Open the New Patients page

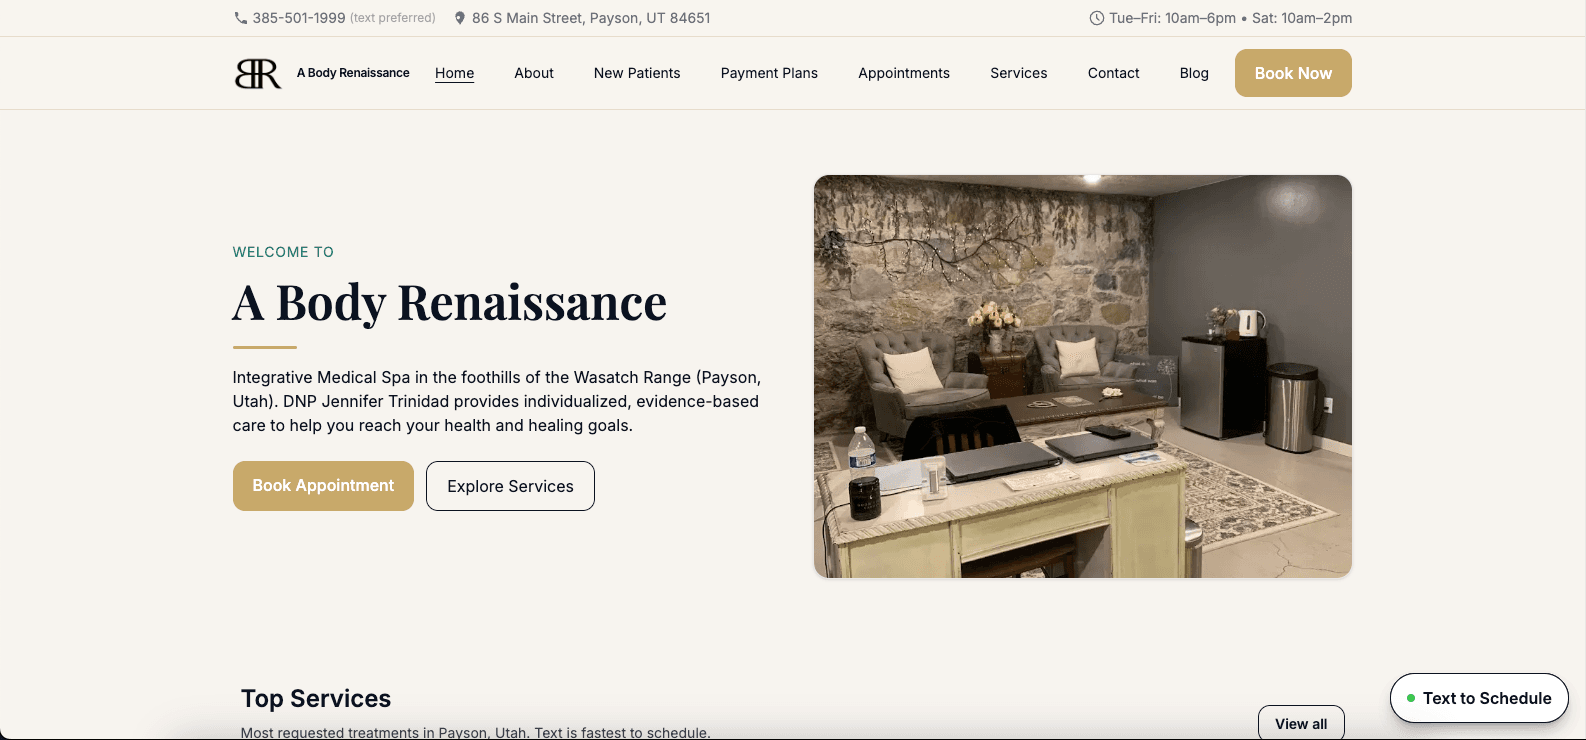click(x=637, y=73)
